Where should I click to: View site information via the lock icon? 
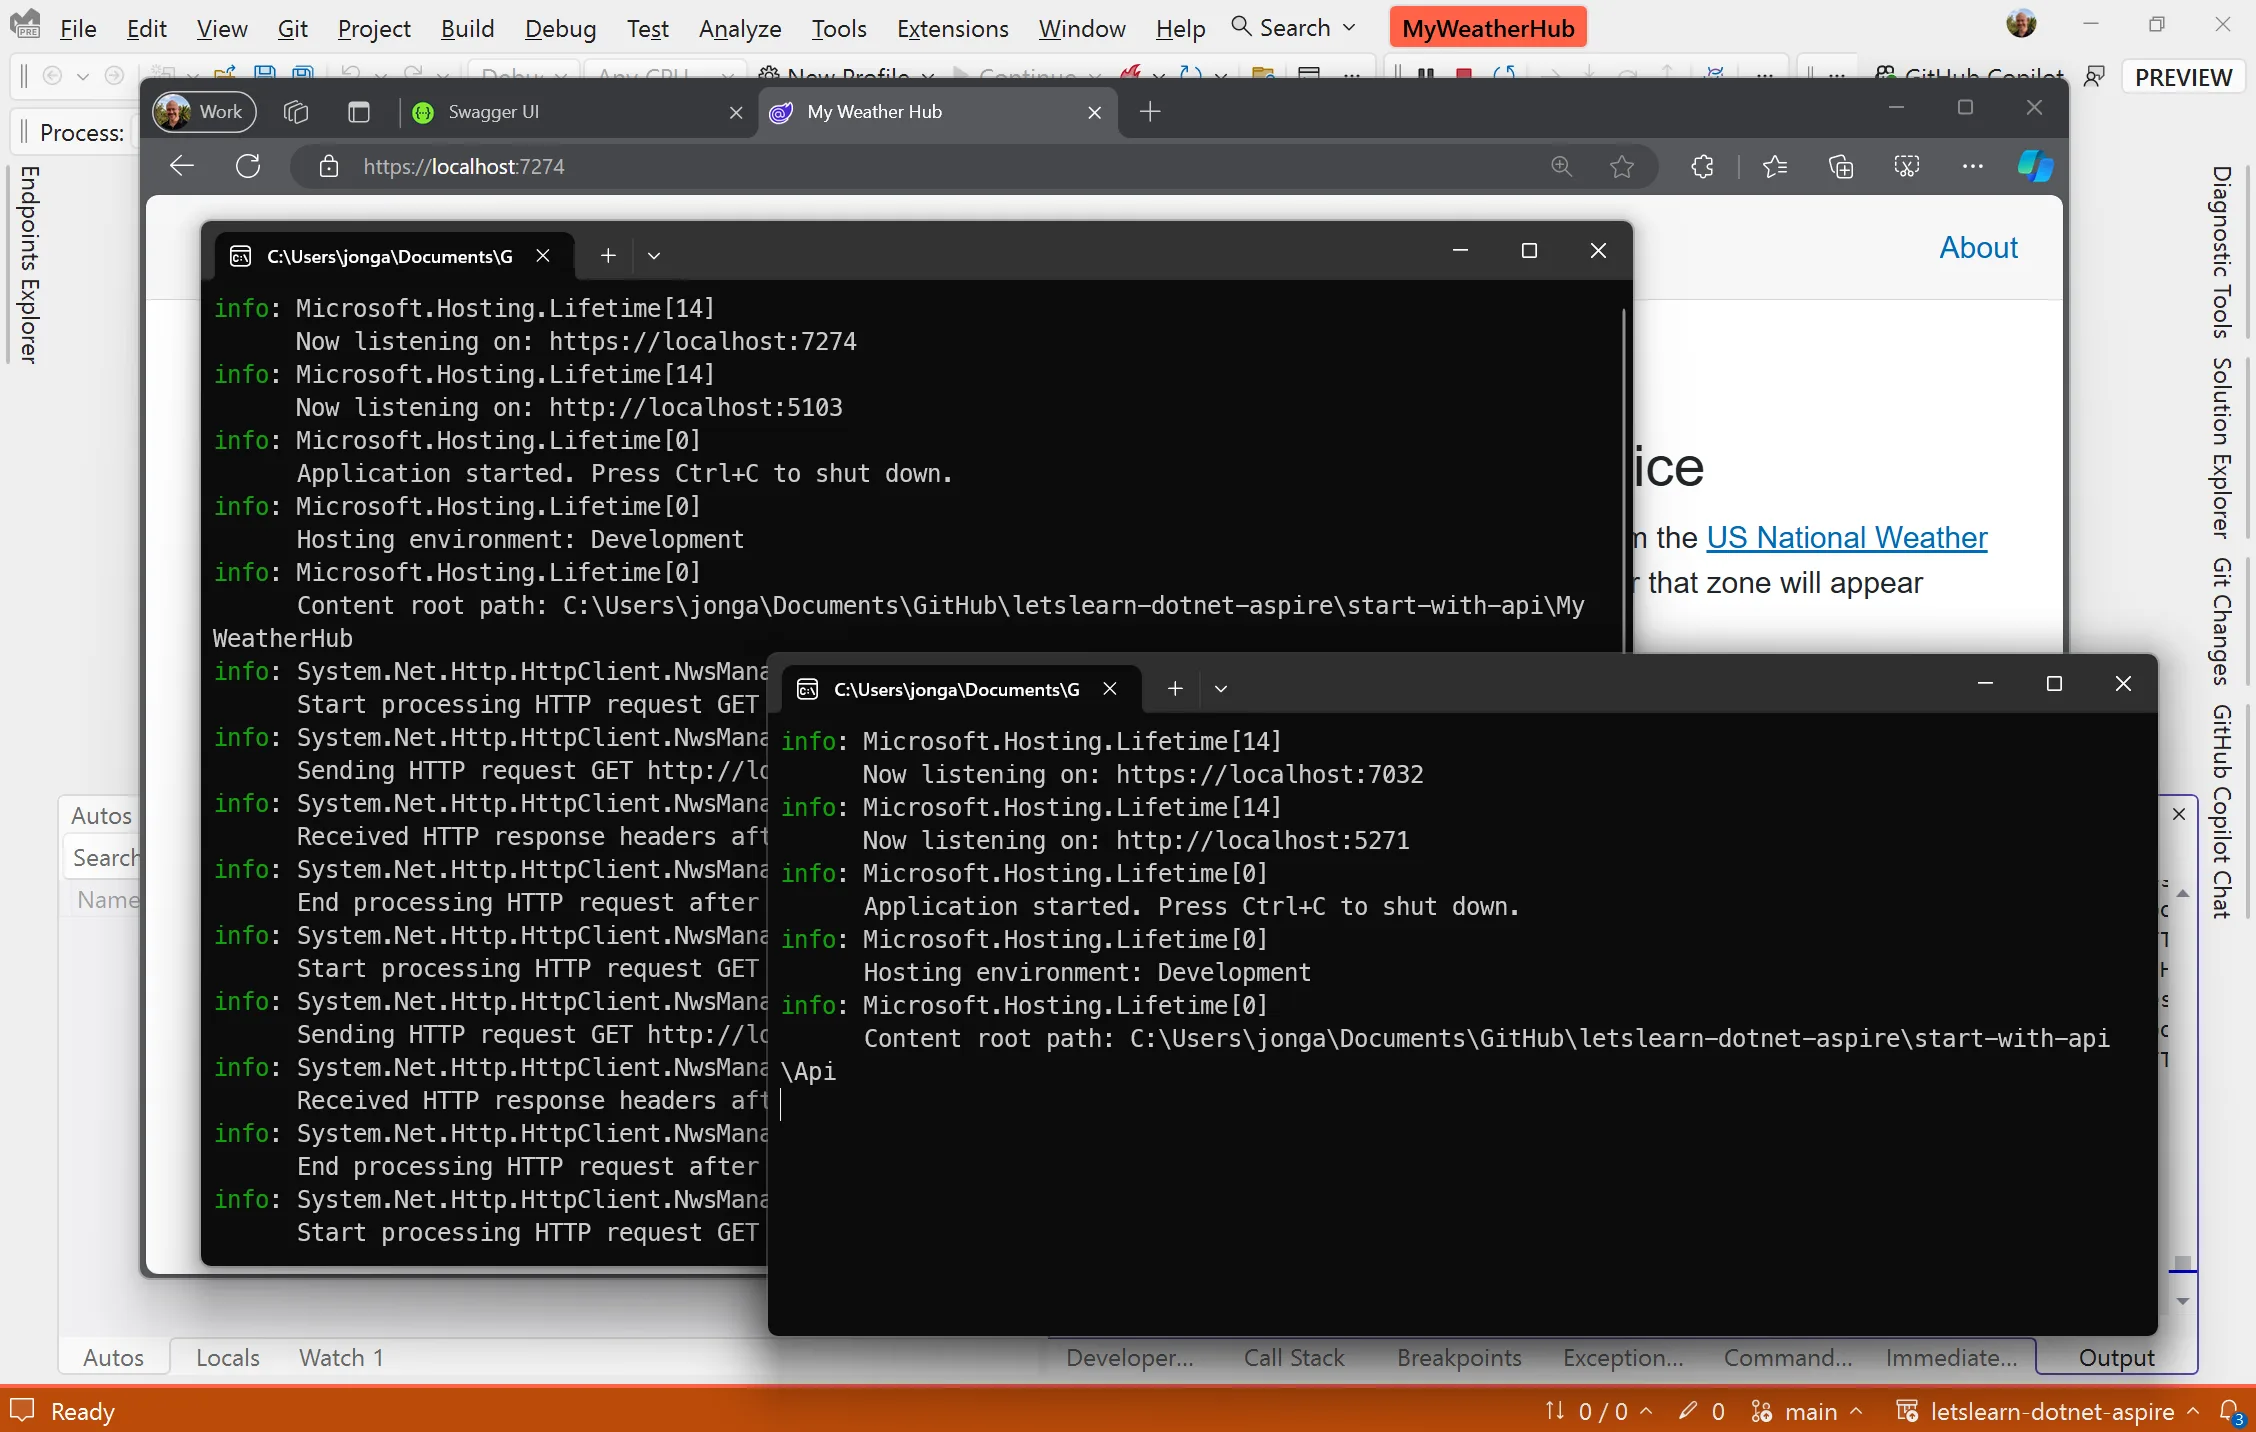coord(330,166)
